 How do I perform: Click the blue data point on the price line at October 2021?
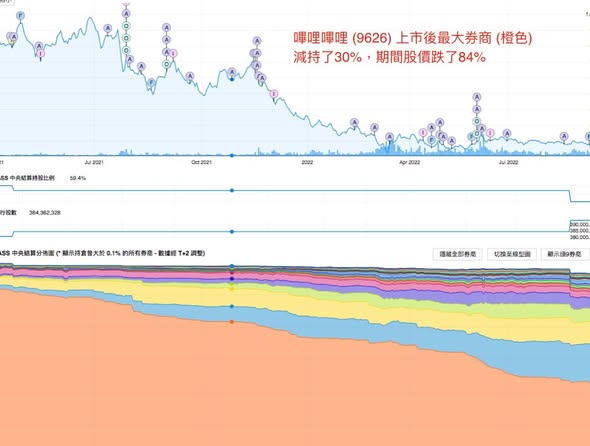(232, 79)
